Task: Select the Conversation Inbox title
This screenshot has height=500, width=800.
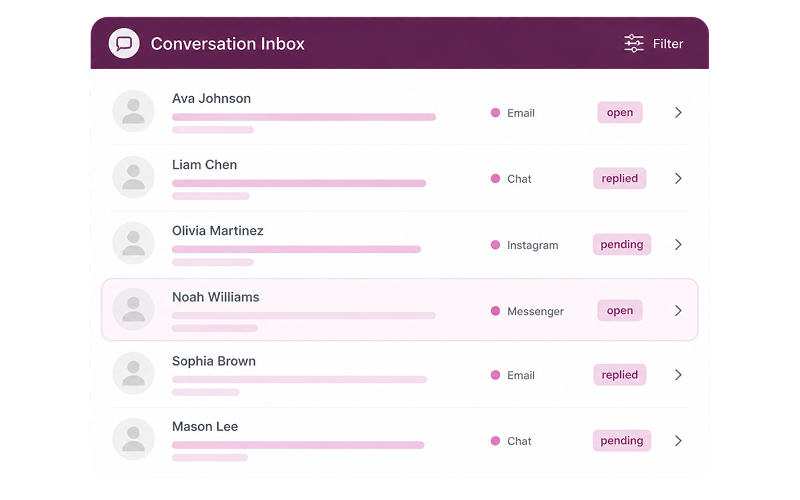Action: (x=228, y=44)
